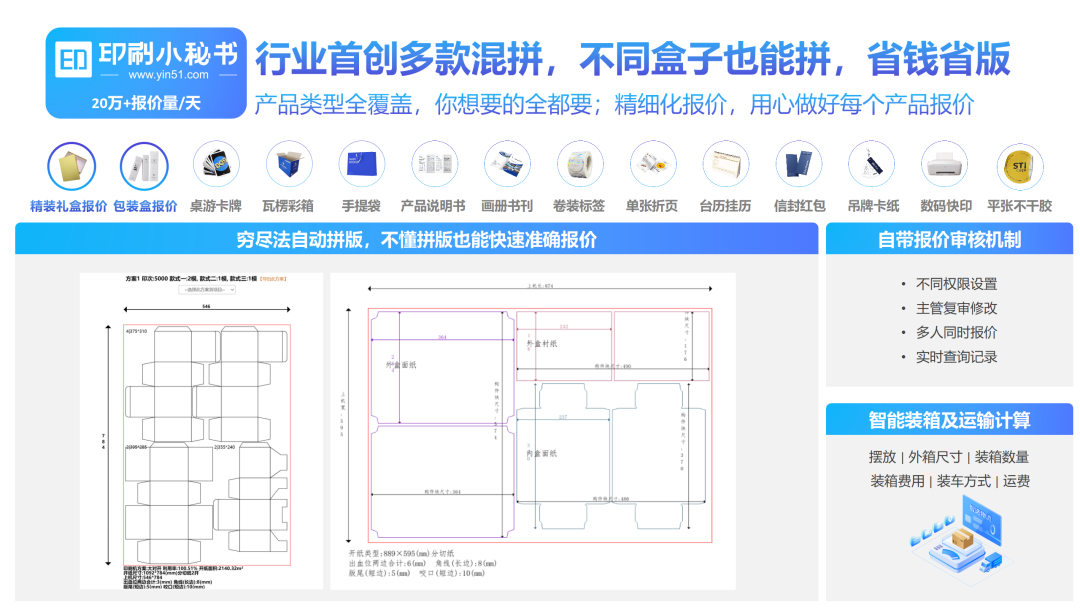Viewport: 1080px width, 608px height.
Task: Click the 印刷小秘书 logo banner
Action: 146,73
